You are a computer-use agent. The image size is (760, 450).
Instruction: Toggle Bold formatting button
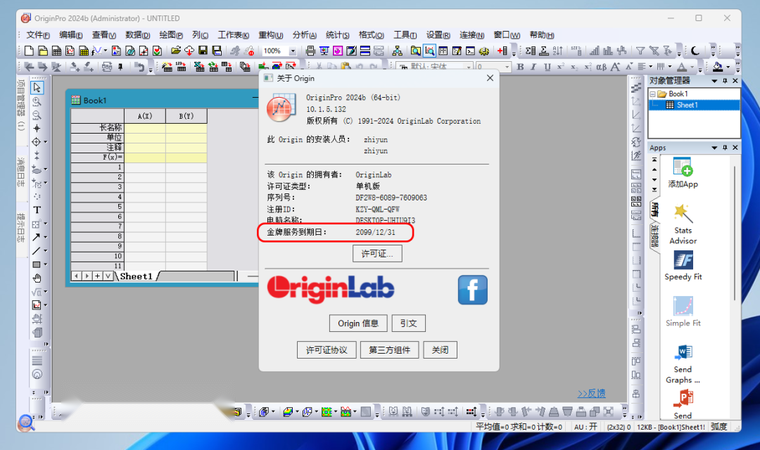coord(520,67)
